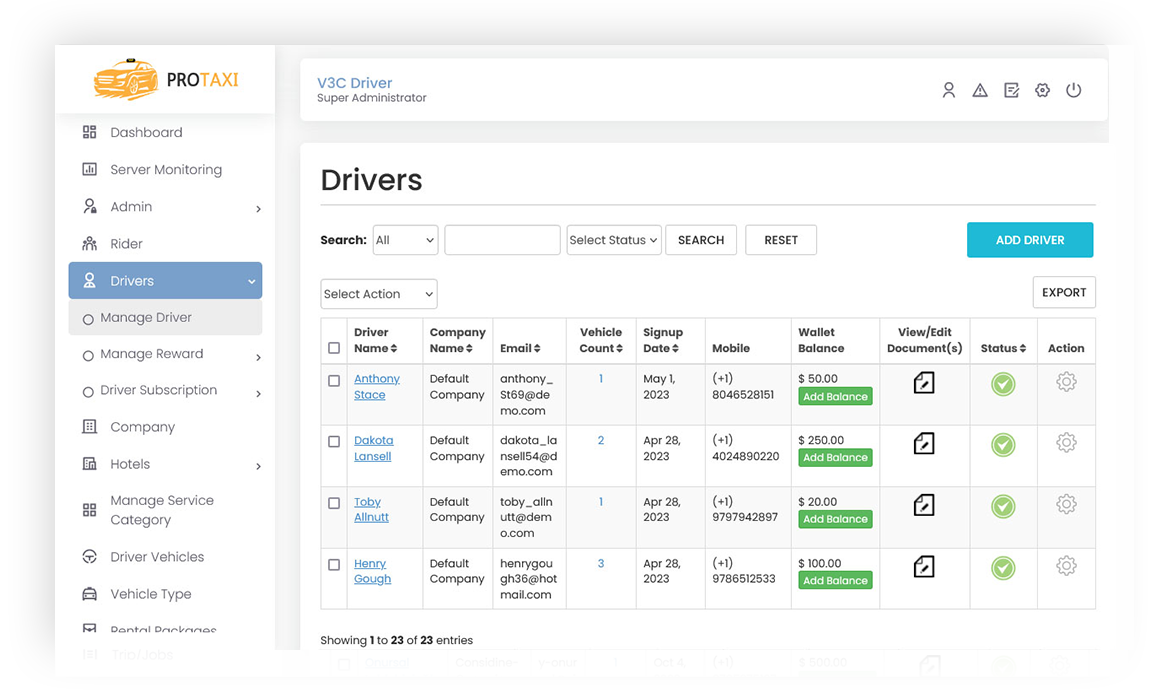Click Henry Gough's green status checkmark
1151x698 pixels.
[1003, 568]
